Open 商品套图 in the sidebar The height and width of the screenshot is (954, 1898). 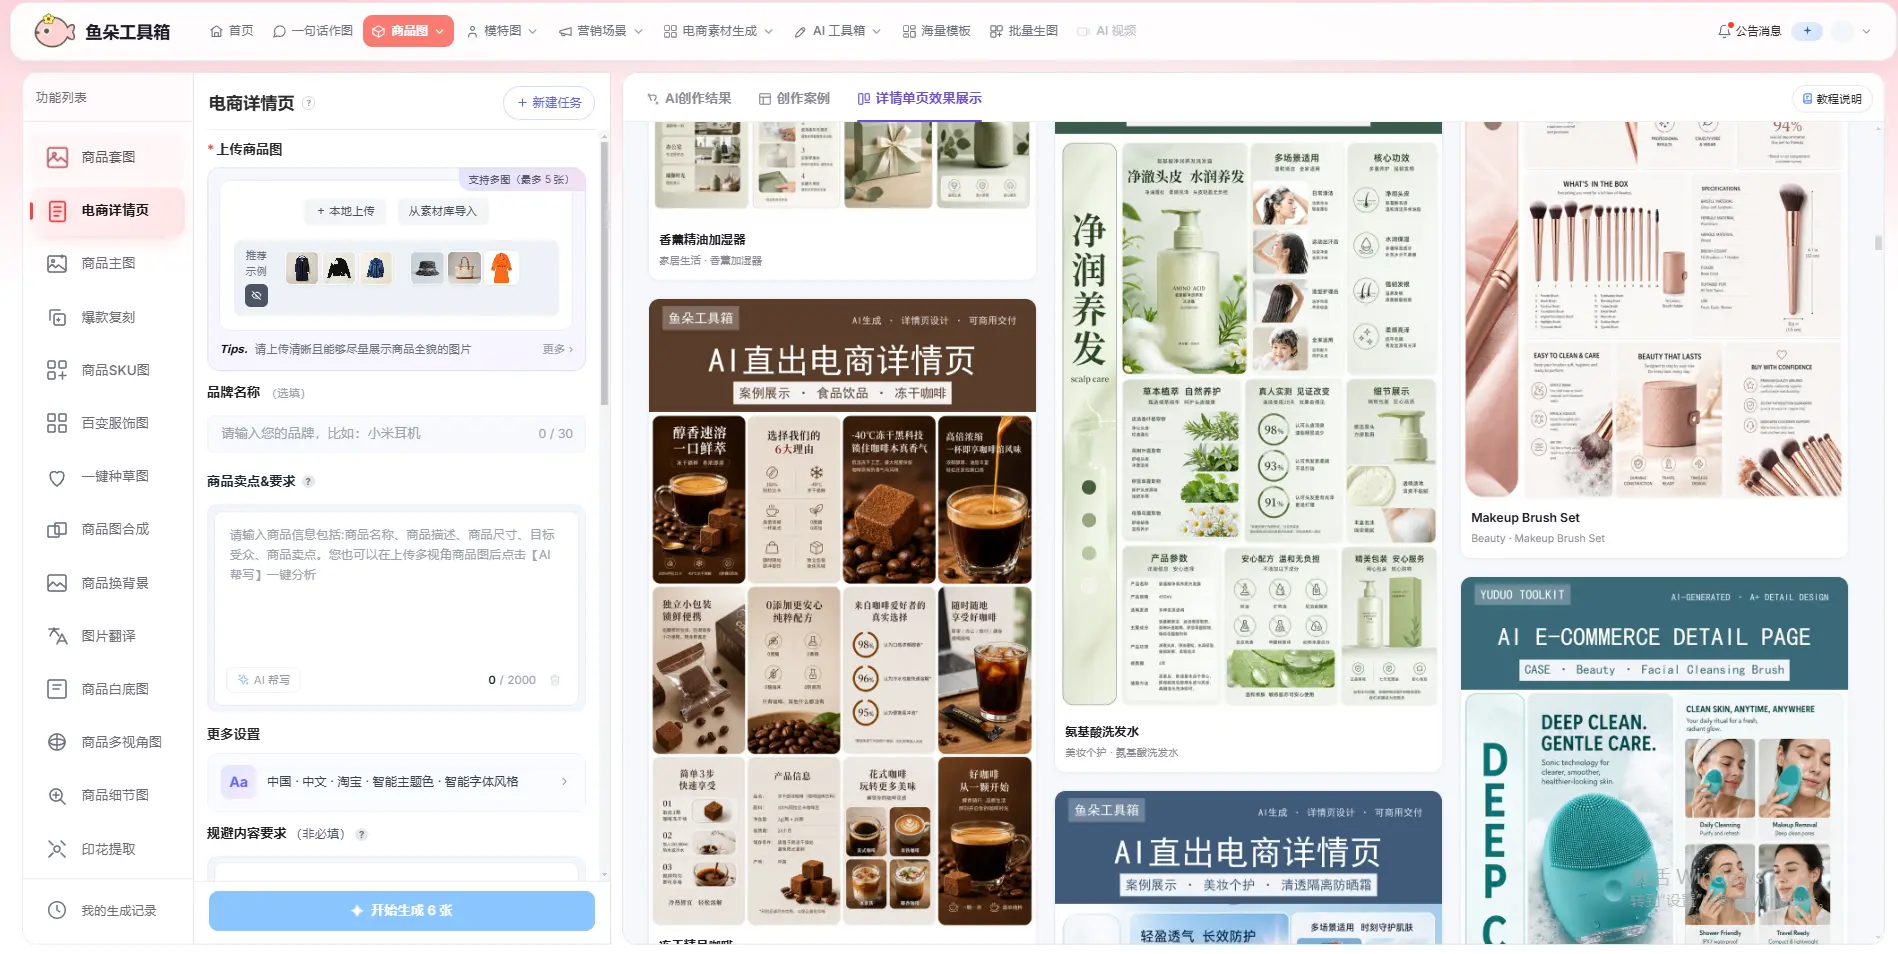[x=107, y=157]
